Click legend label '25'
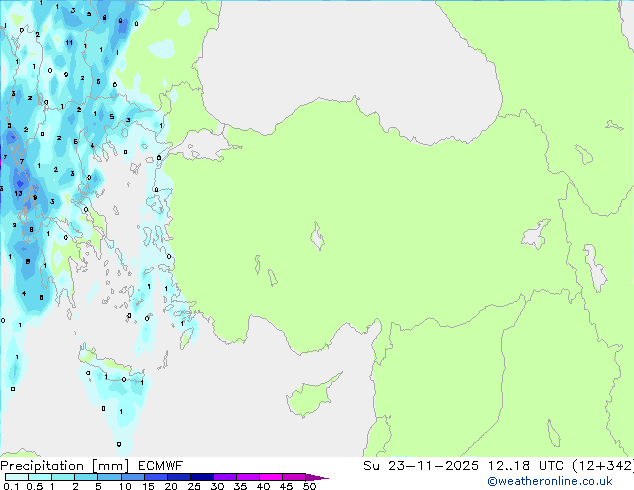Image resolution: width=634 pixels, height=490 pixels. pos(194,486)
